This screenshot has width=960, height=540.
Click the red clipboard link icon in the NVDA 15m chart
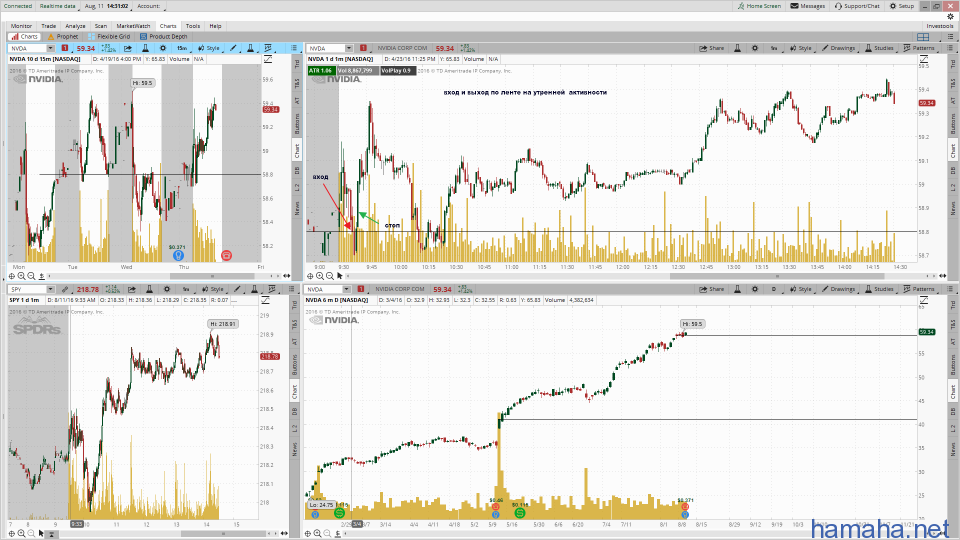tap(65, 48)
